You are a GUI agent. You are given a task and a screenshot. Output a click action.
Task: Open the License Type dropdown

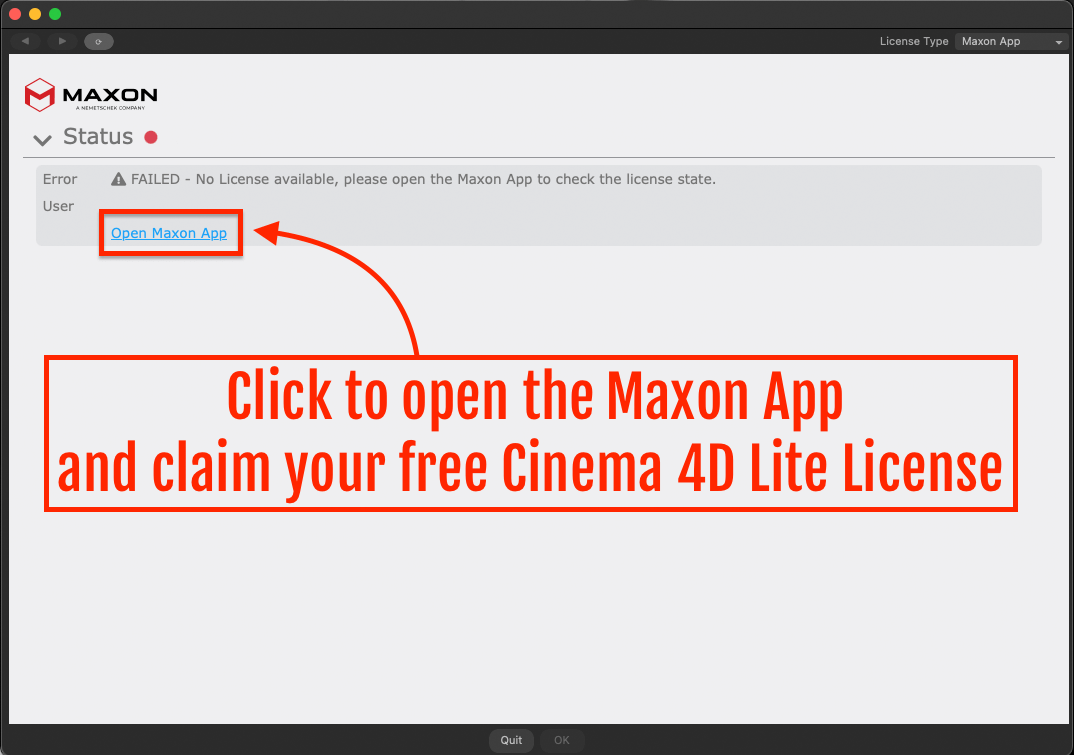pos(1057,41)
